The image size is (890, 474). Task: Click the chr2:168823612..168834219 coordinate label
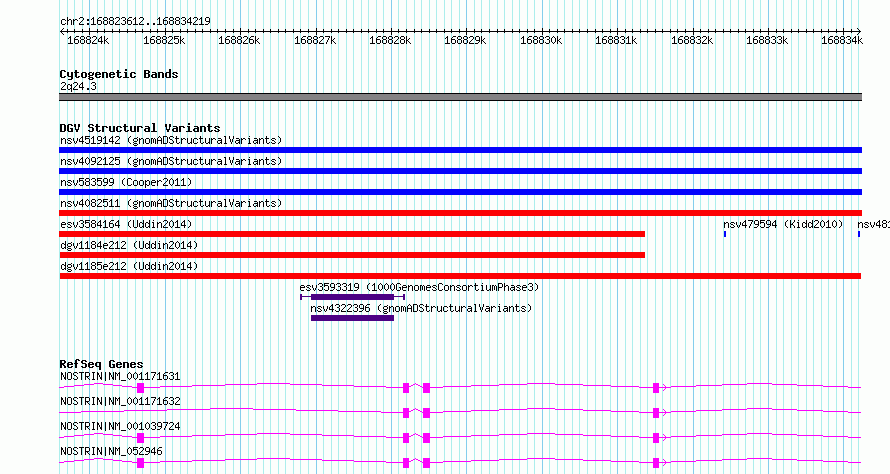[x=135, y=21]
